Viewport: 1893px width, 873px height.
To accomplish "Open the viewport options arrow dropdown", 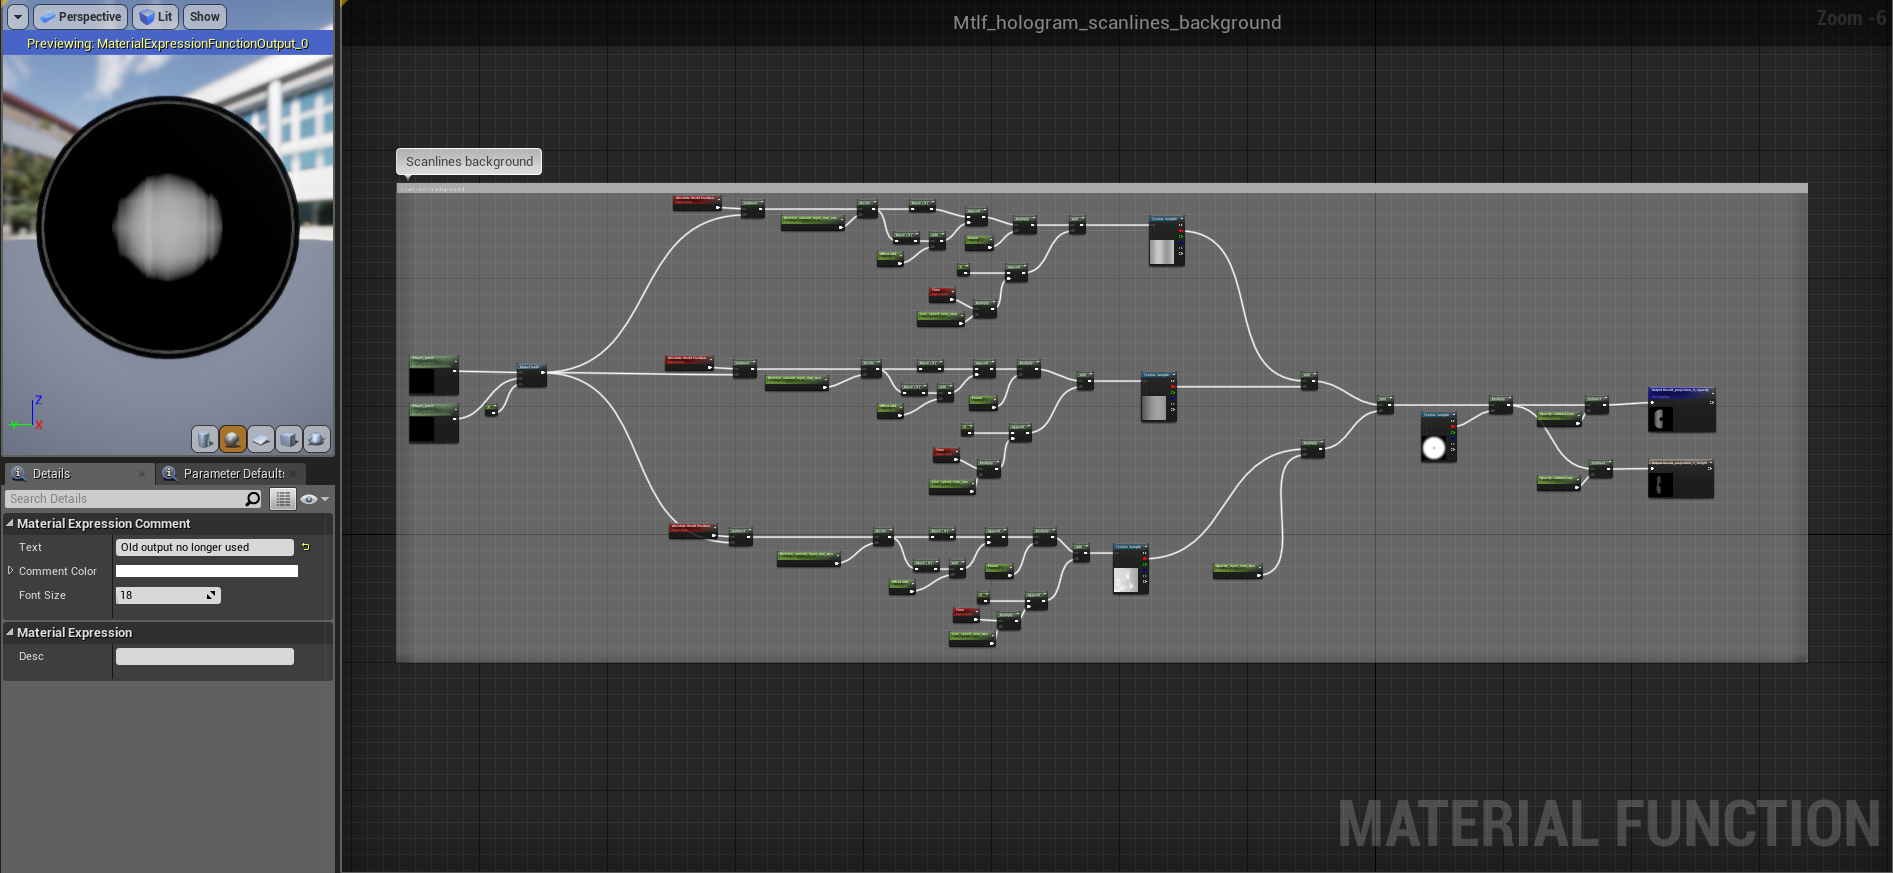I will 17,17.
